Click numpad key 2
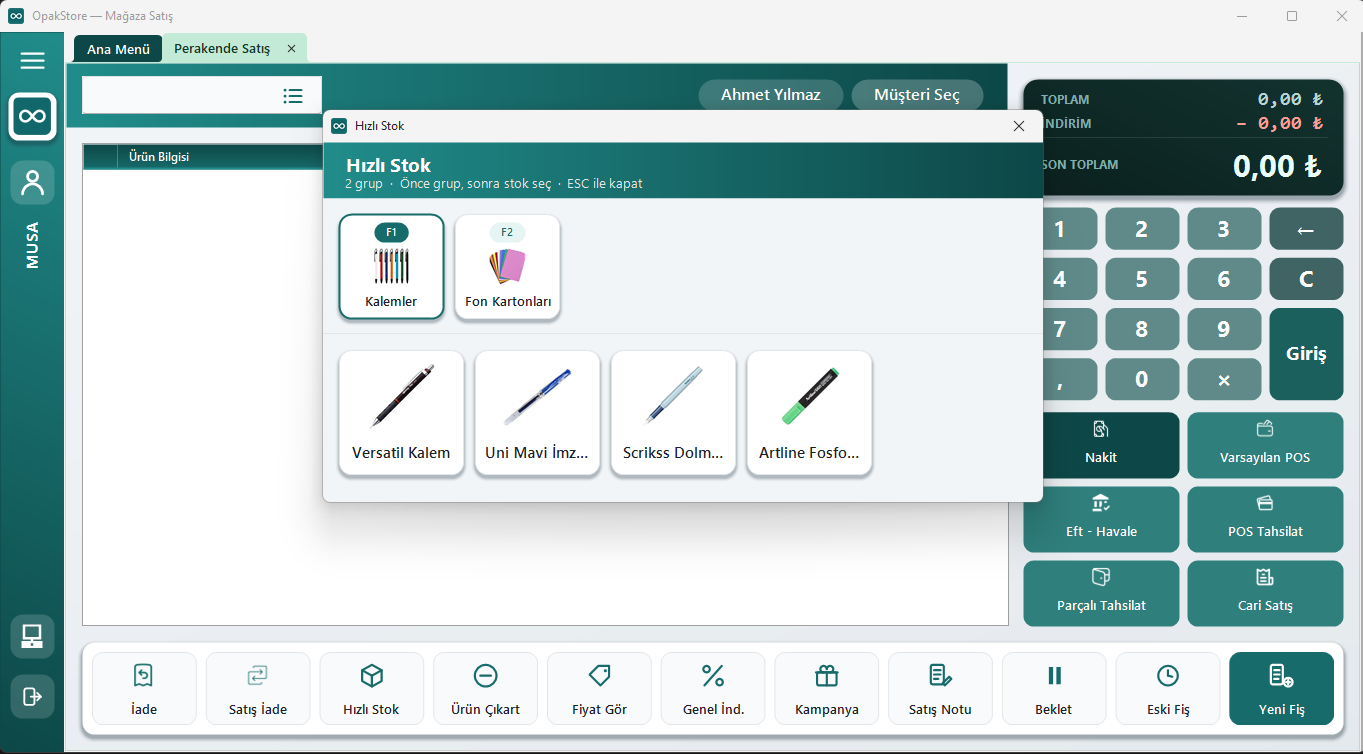Image resolution: width=1363 pixels, height=754 pixels. pyautogui.click(x=1141, y=229)
